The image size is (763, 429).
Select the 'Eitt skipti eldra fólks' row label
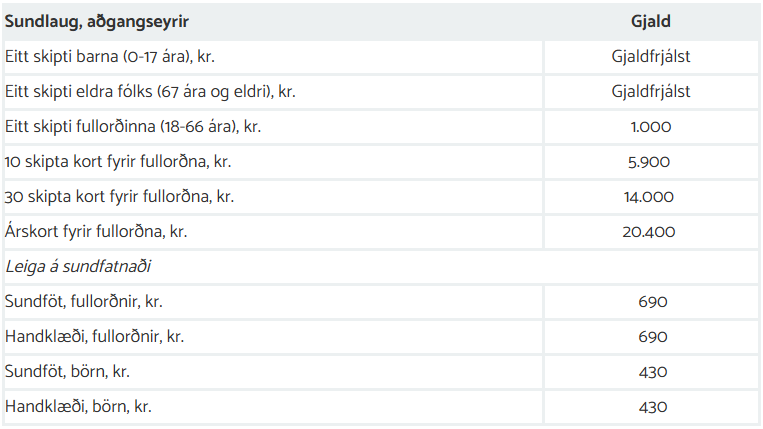click(x=150, y=92)
